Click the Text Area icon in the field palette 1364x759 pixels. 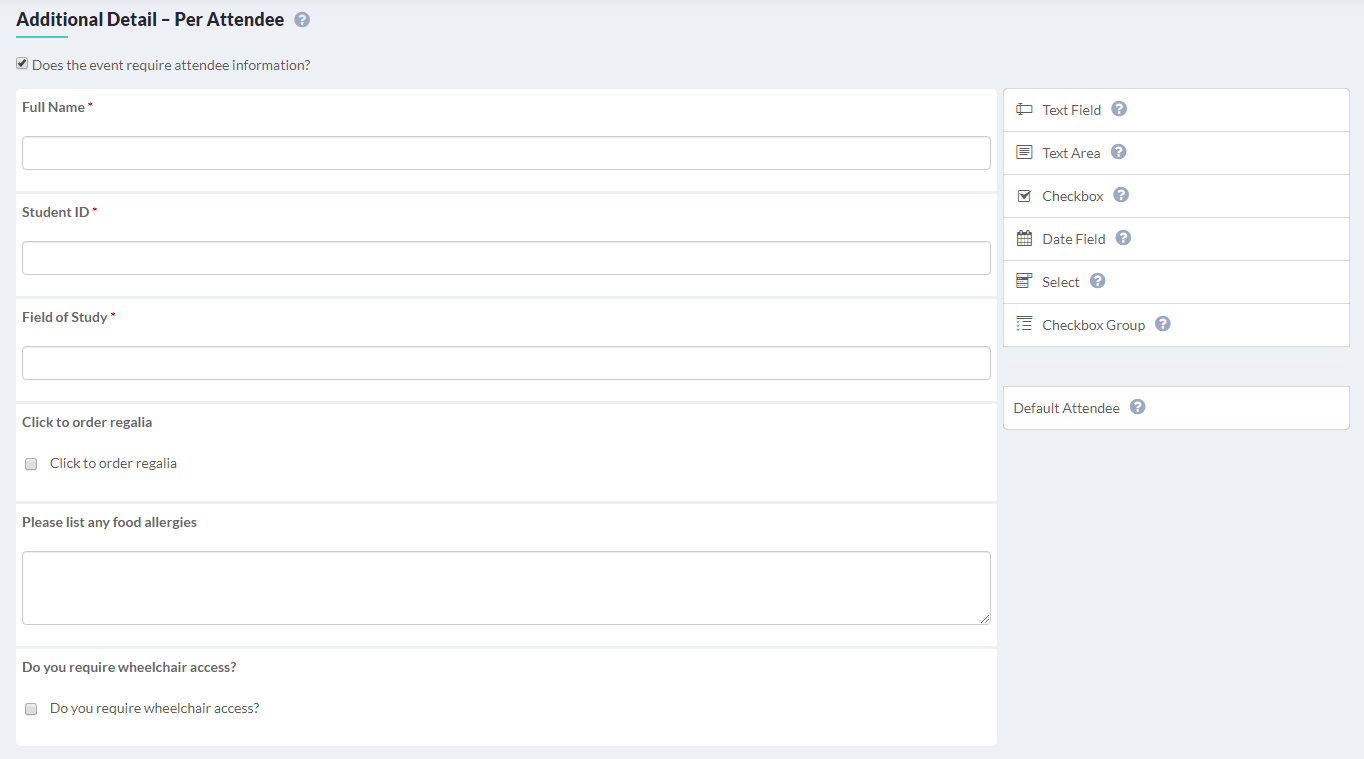[1024, 153]
